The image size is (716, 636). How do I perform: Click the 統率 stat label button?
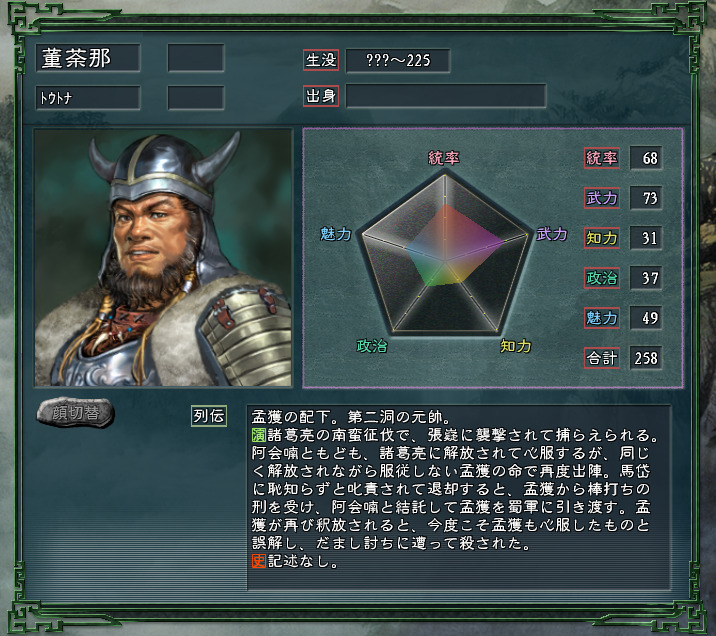(602, 158)
